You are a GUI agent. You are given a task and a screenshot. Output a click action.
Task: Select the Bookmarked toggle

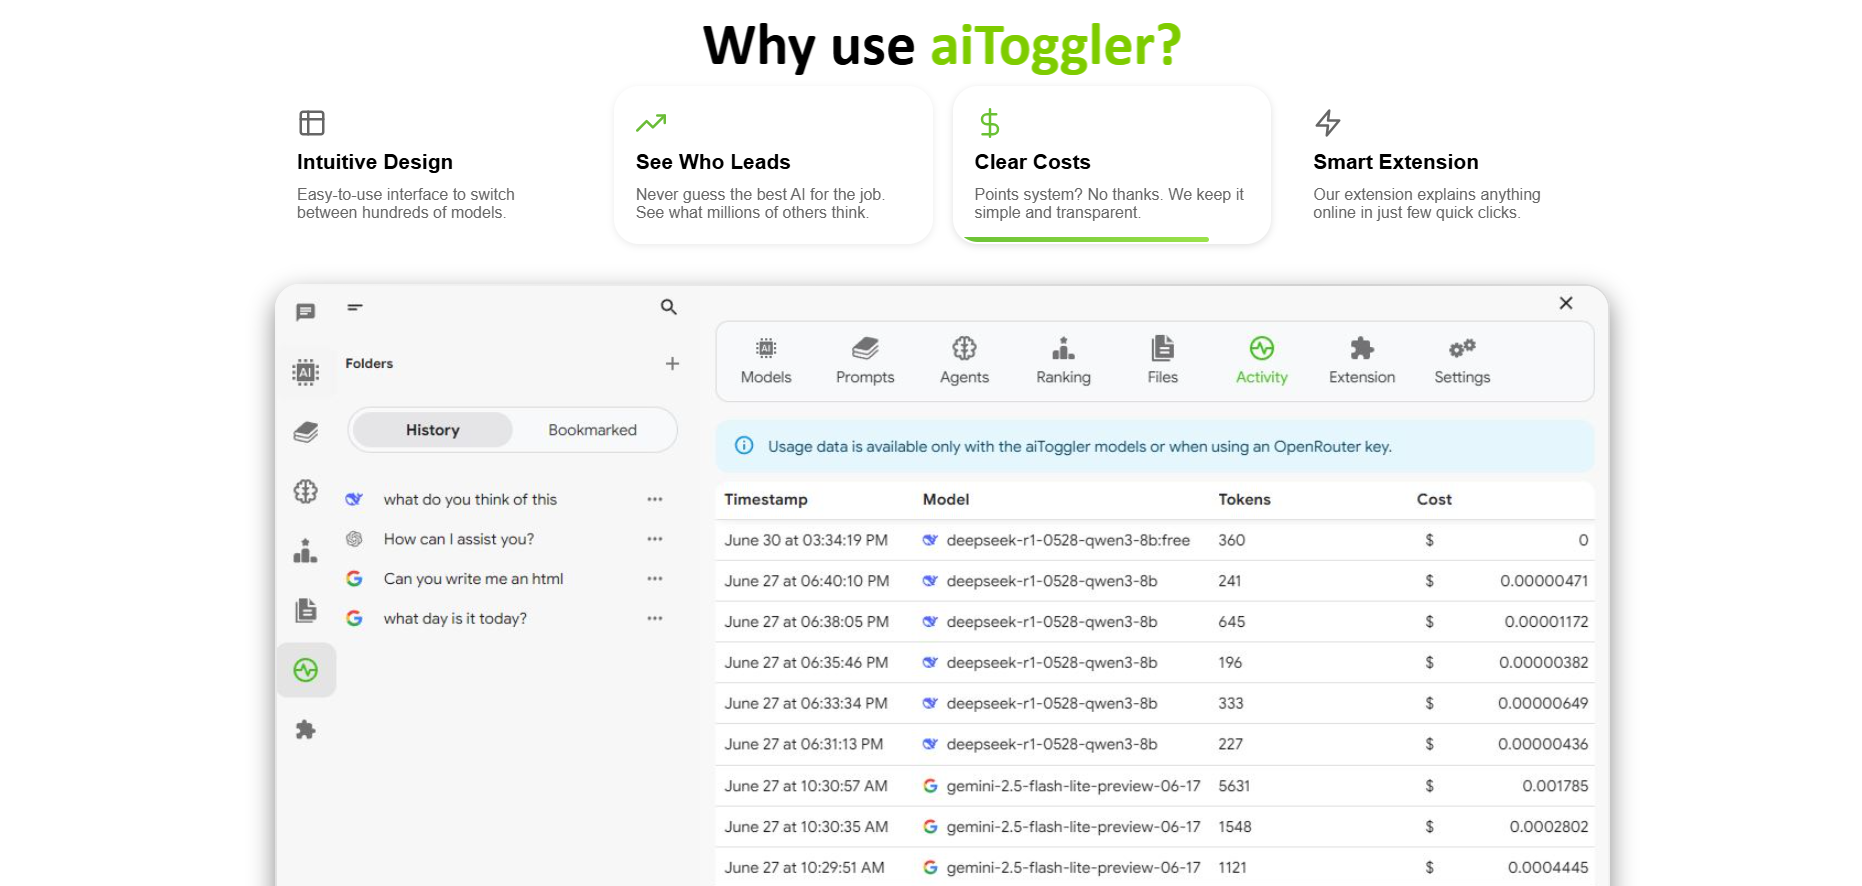pyautogui.click(x=592, y=430)
